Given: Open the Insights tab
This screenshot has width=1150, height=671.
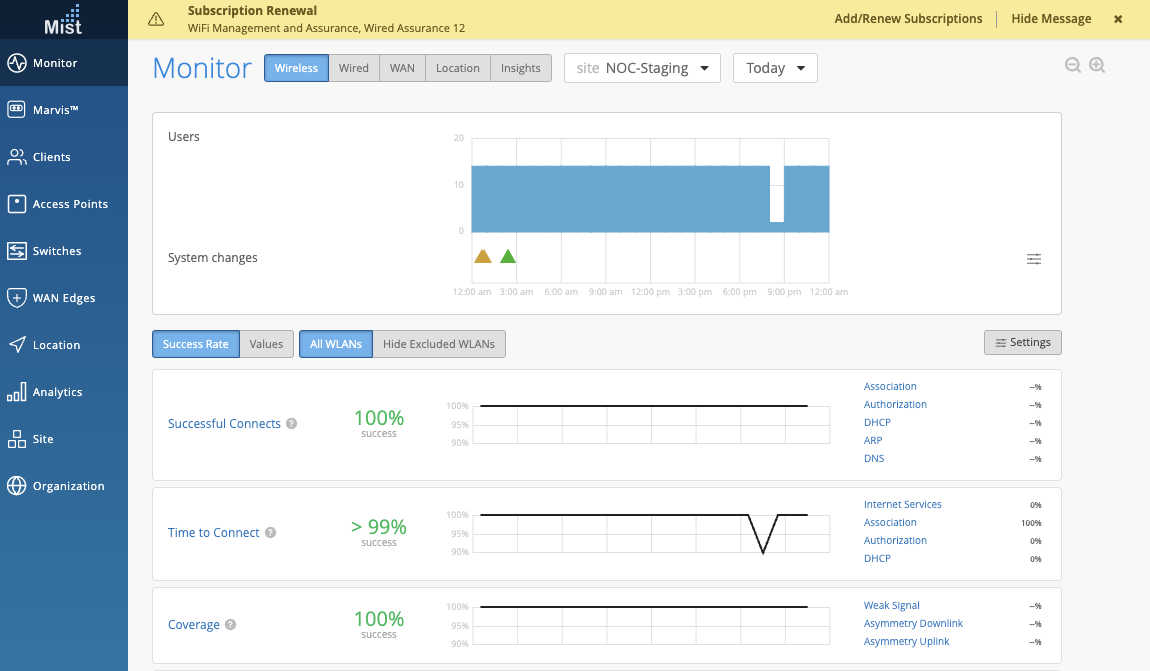Looking at the screenshot, I should tap(520, 68).
